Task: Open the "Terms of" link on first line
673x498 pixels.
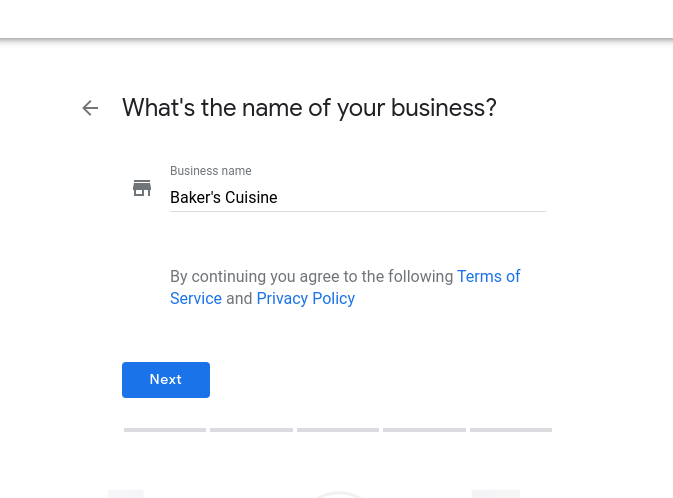Action: pos(488,276)
